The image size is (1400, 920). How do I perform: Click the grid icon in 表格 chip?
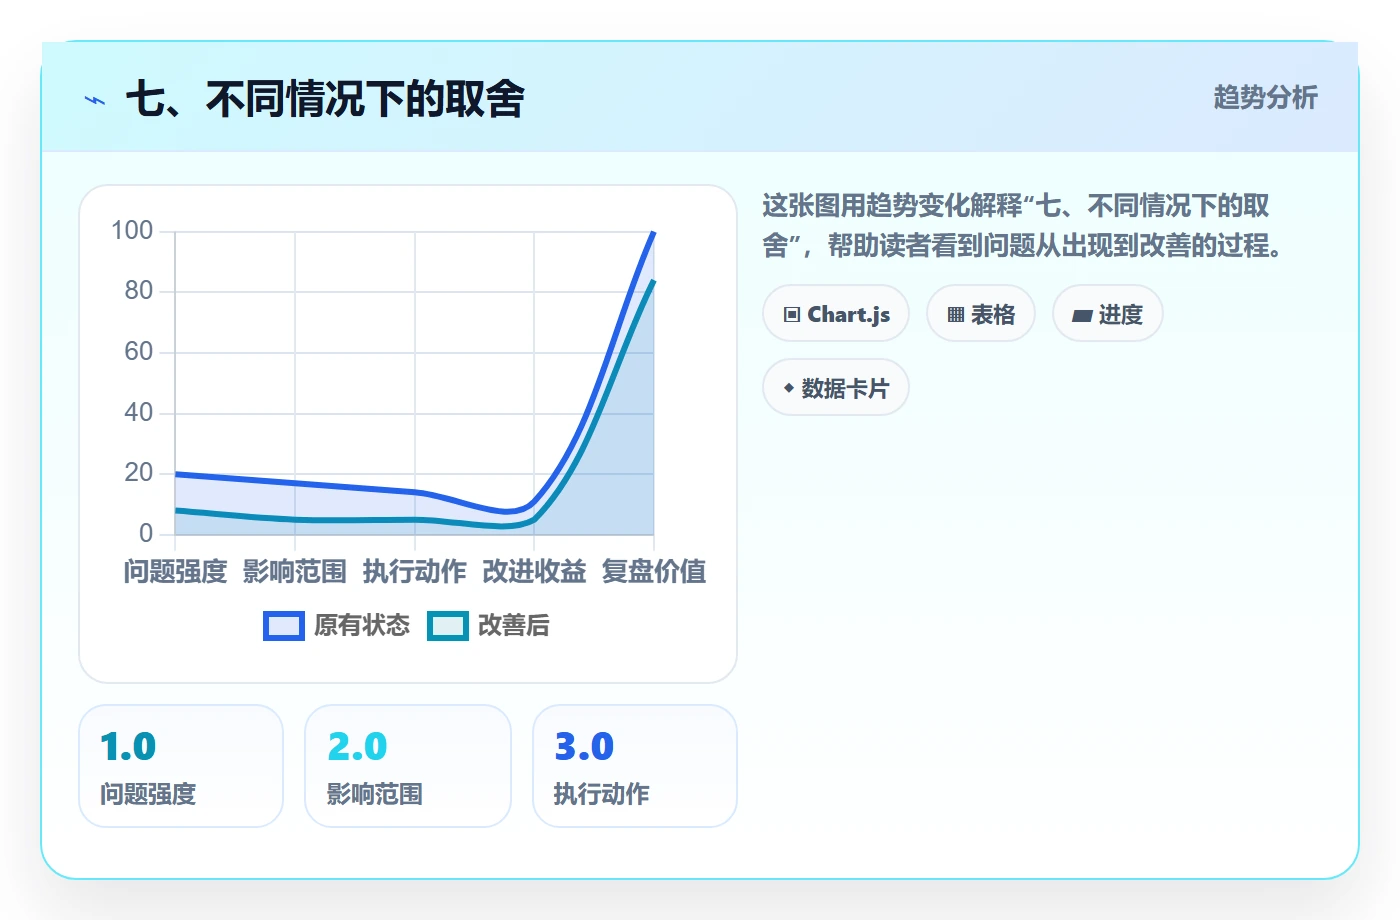(x=956, y=315)
